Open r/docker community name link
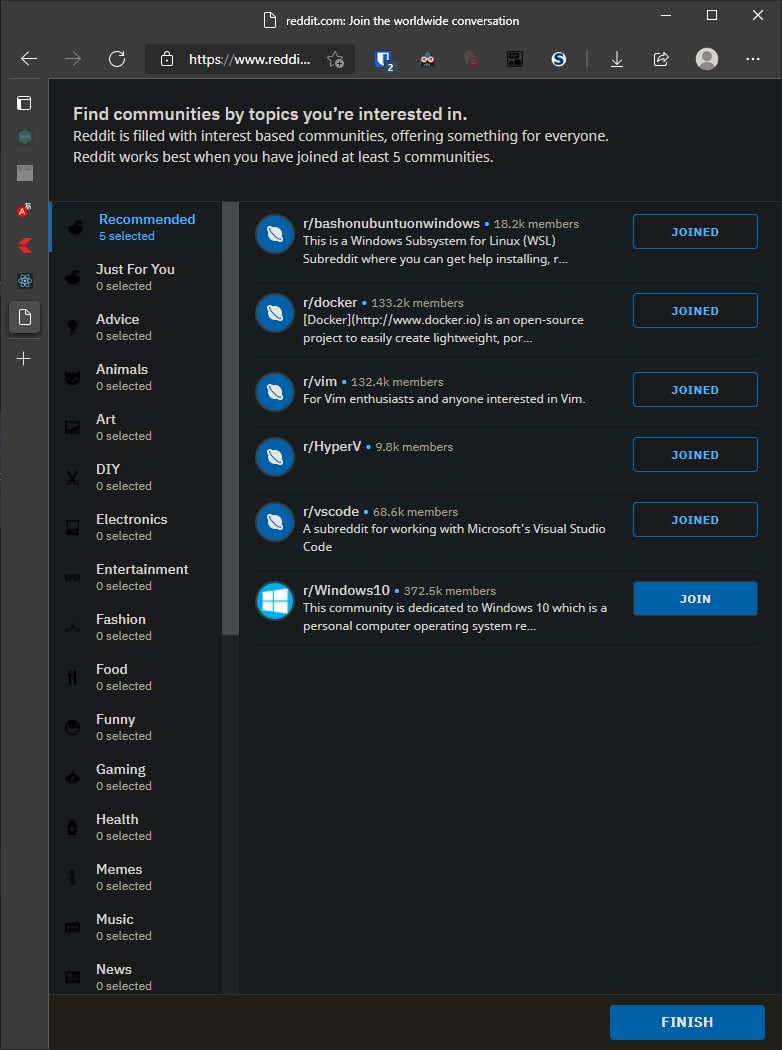This screenshot has height=1050, width=782. pyautogui.click(x=330, y=303)
